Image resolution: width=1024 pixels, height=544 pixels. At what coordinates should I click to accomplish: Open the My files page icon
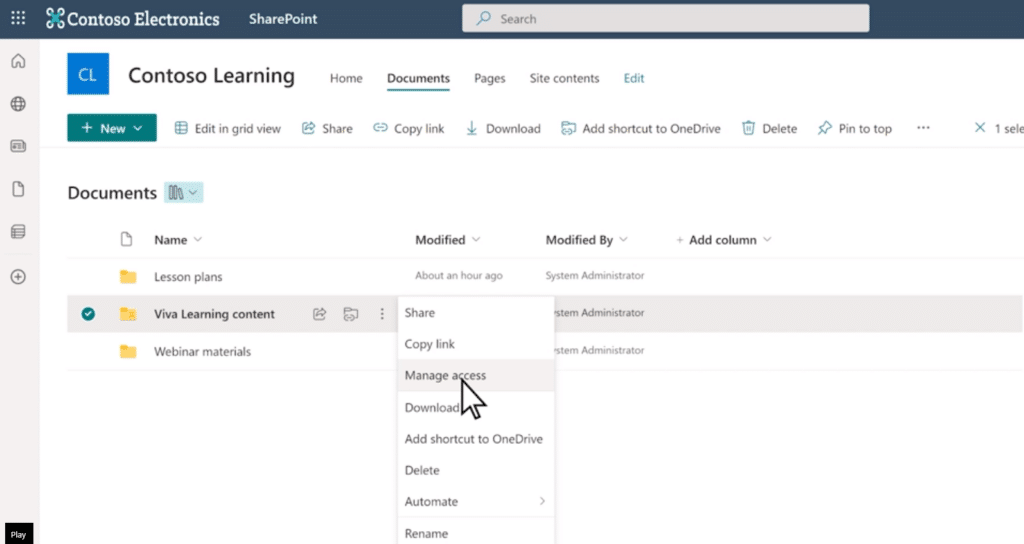(x=18, y=189)
